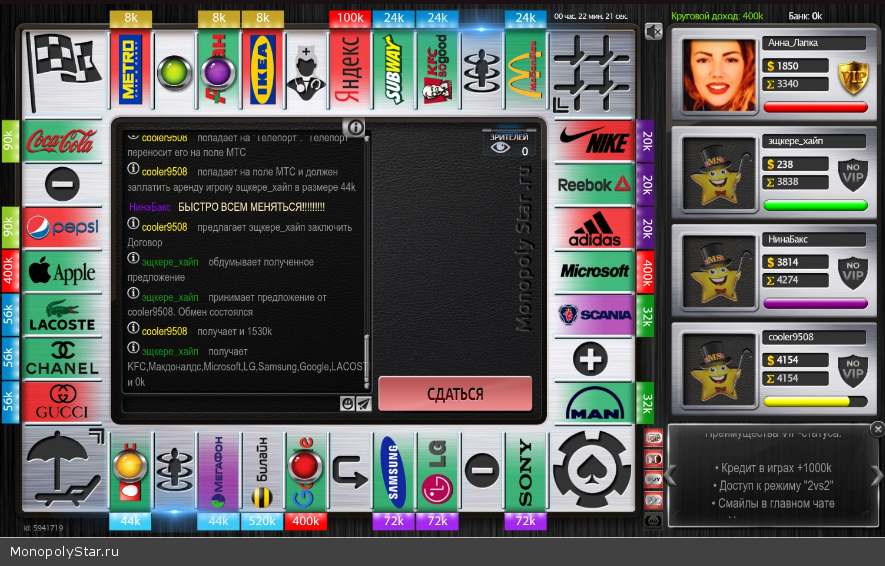Select the LG property cell
This screenshot has height=566, width=885.
tap(438, 472)
